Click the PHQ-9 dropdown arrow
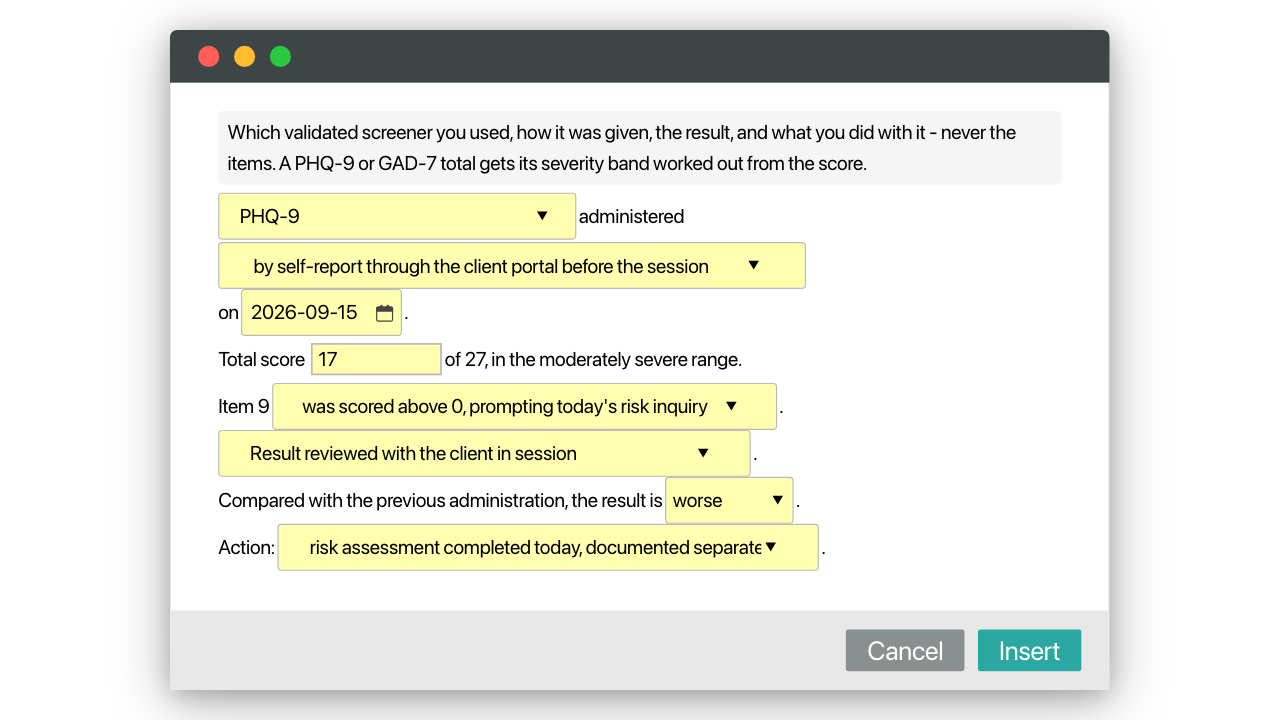This screenshot has height=720, width=1280. pos(542,216)
